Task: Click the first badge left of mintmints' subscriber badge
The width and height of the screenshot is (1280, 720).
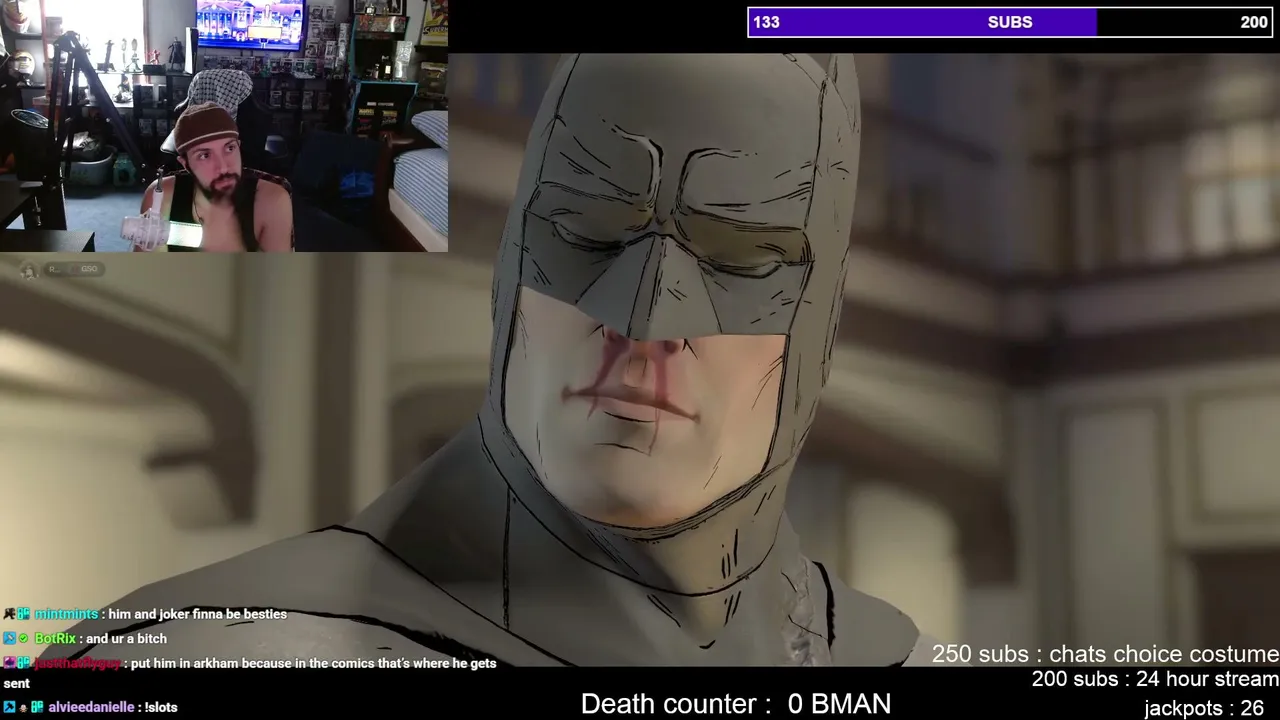Action: (9, 614)
